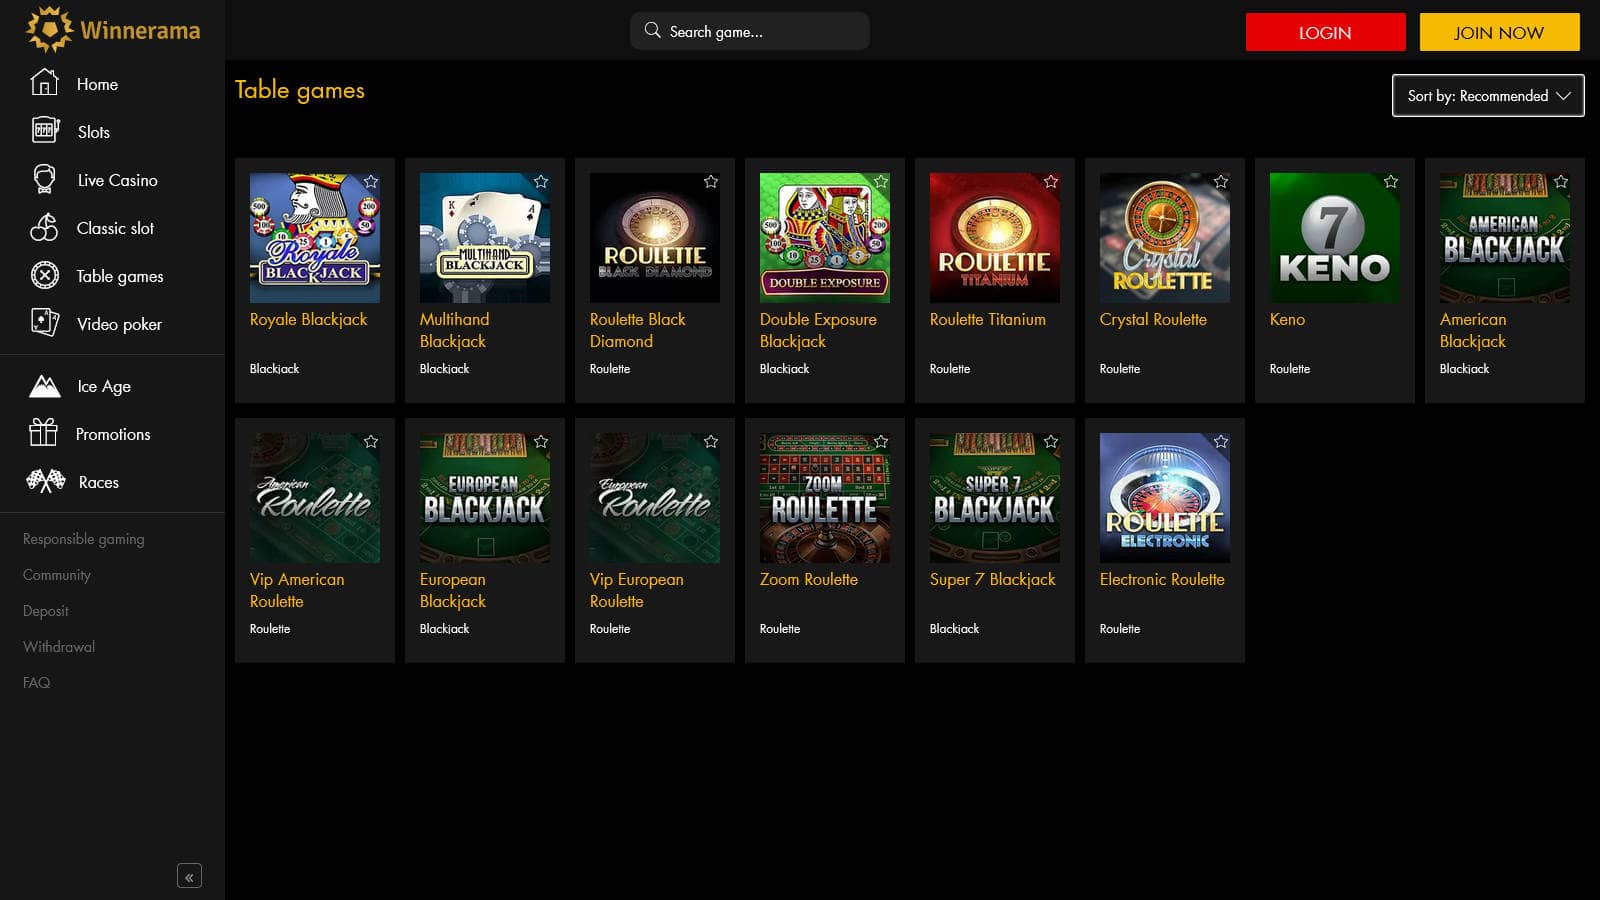The image size is (1600, 900).
Task: Open Crystal Roulette game thumbnail
Action: click(1165, 238)
